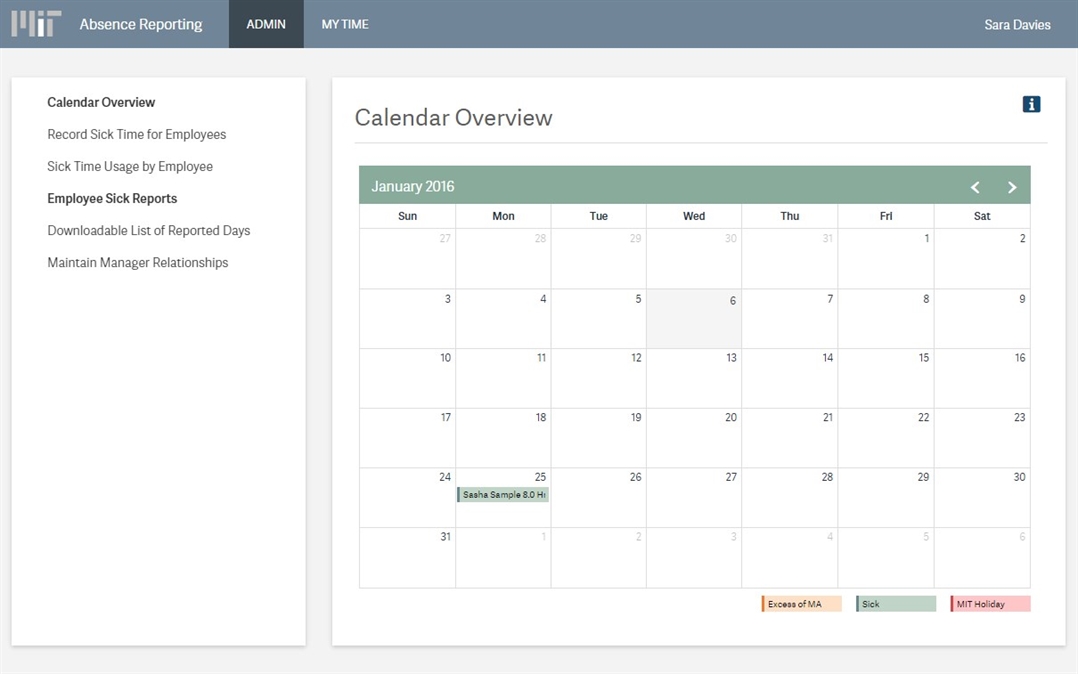
Task: Click the MIT Holiday legend swatch
Action: [x=990, y=604]
